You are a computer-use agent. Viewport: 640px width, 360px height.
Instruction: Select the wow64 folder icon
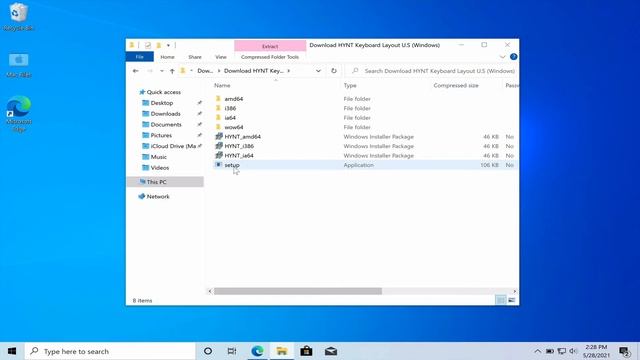pos(218,127)
